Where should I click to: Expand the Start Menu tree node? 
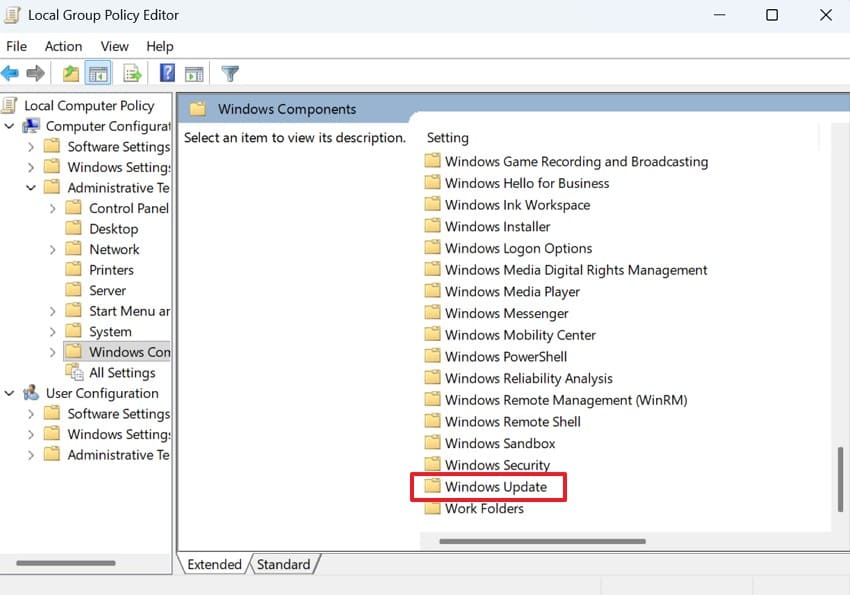(x=53, y=312)
